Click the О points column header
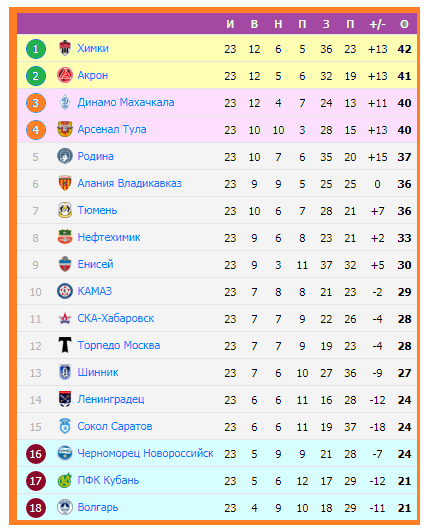The height and width of the screenshot is (530, 425). click(404, 24)
